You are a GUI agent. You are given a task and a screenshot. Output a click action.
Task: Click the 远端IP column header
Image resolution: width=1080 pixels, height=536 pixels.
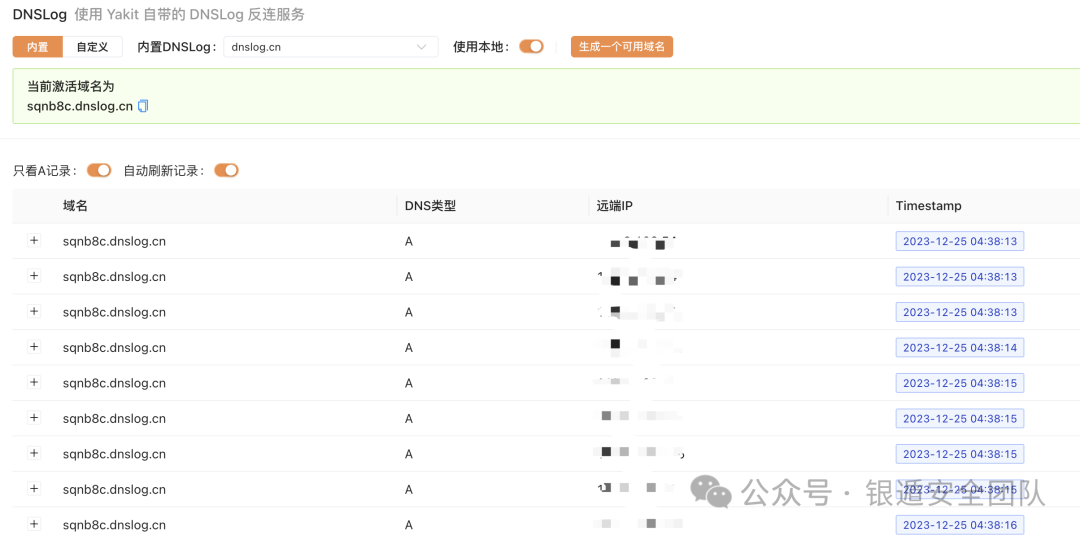click(614, 206)
